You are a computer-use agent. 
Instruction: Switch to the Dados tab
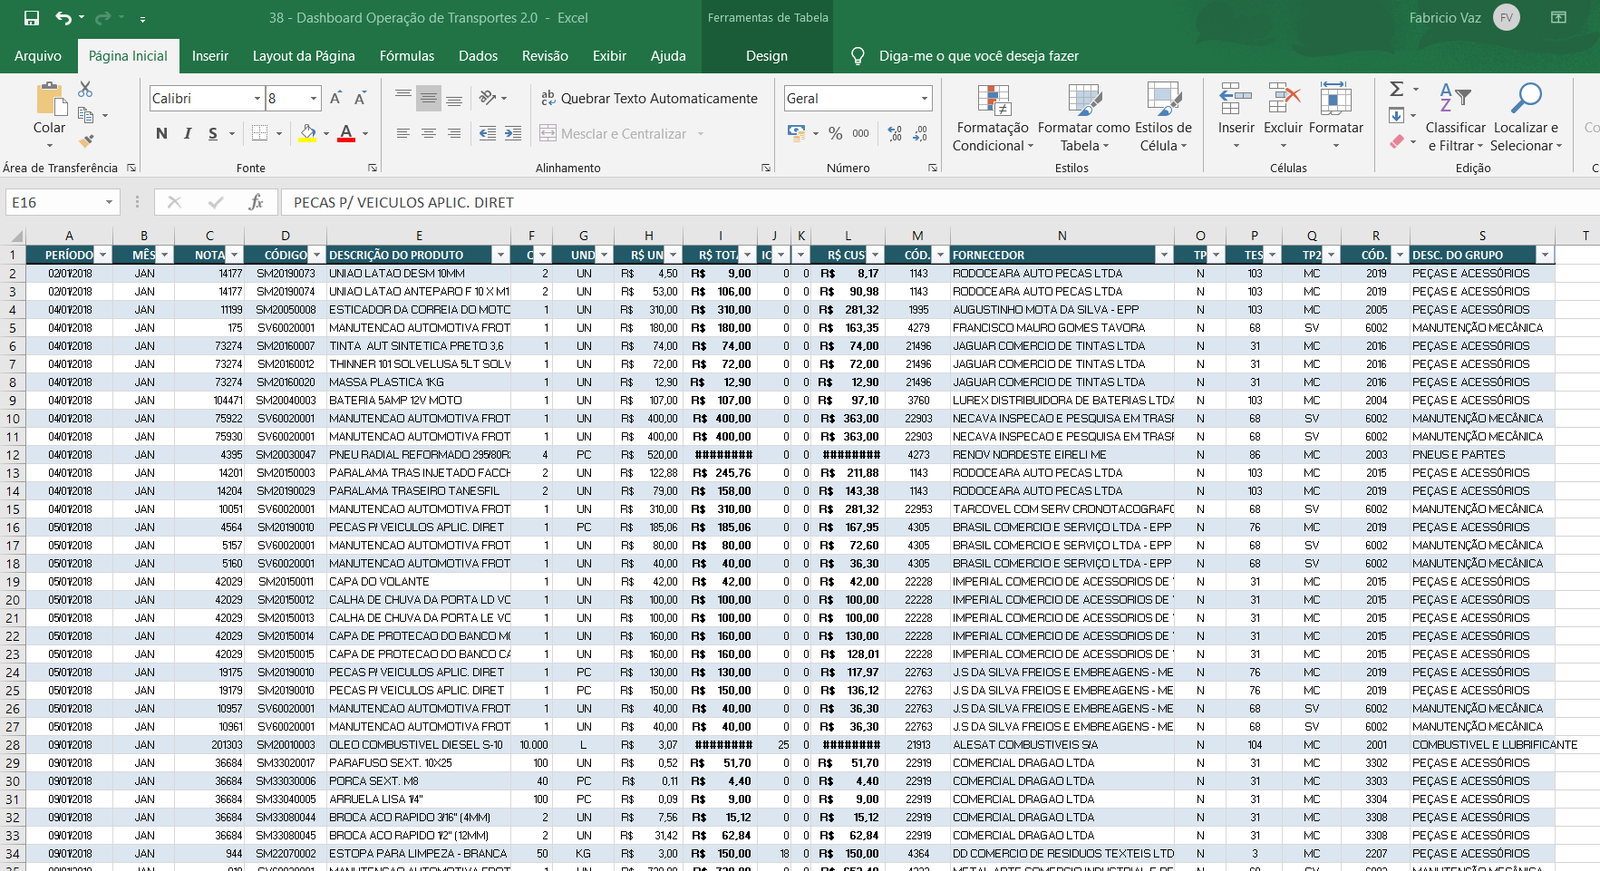tap(478, 56)
